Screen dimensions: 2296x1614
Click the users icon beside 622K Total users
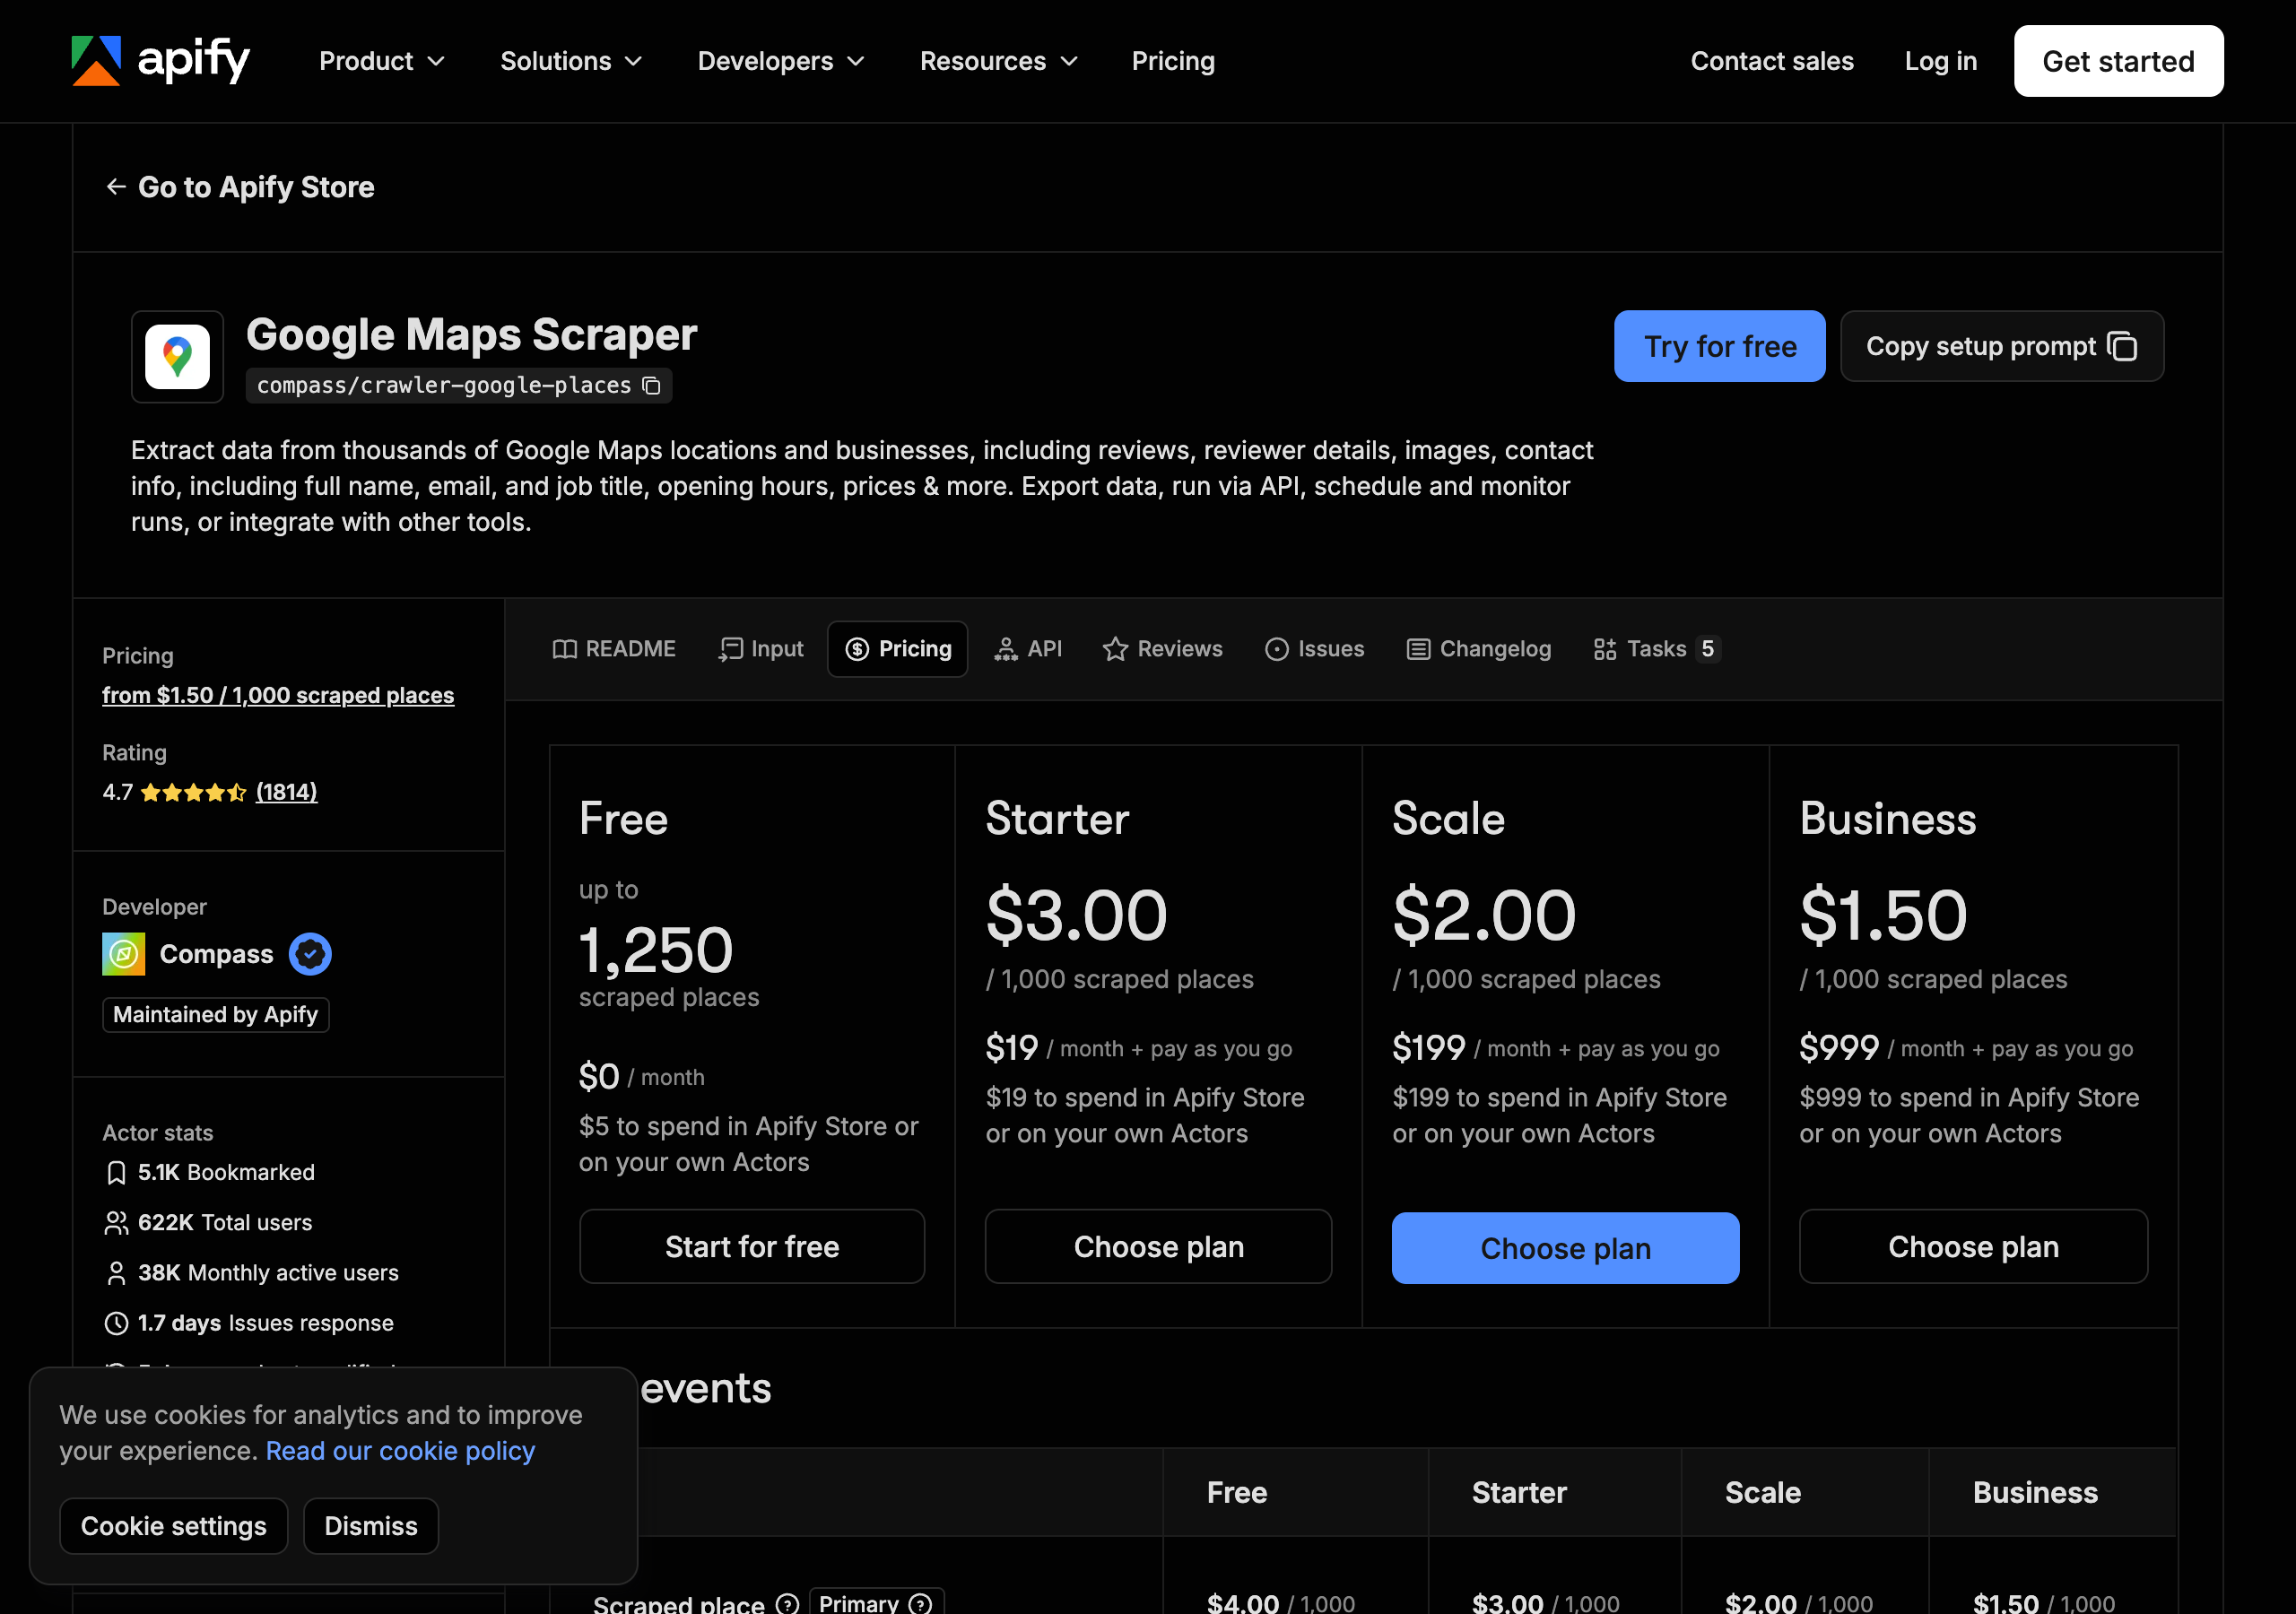click(x=116, y=1223)
